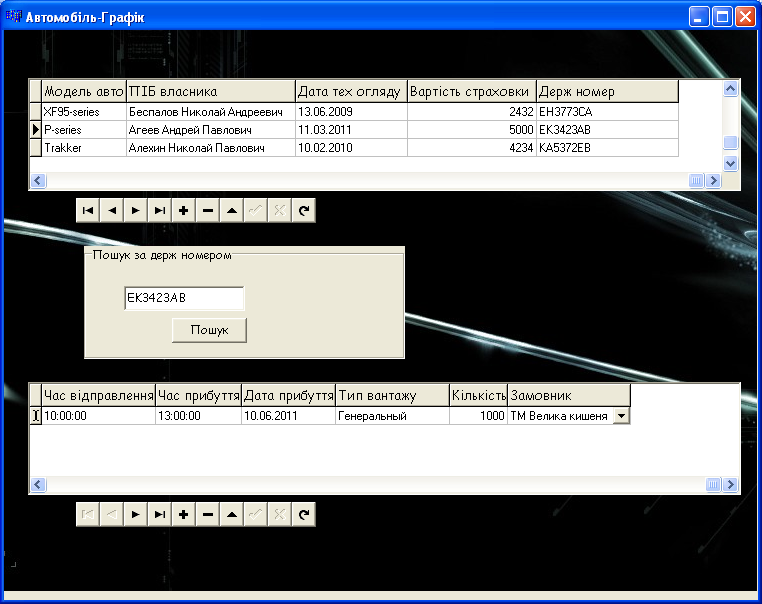Click the Модель авто column header
The height and width of the screenshot is (604, 762).
tap(84, 91)
